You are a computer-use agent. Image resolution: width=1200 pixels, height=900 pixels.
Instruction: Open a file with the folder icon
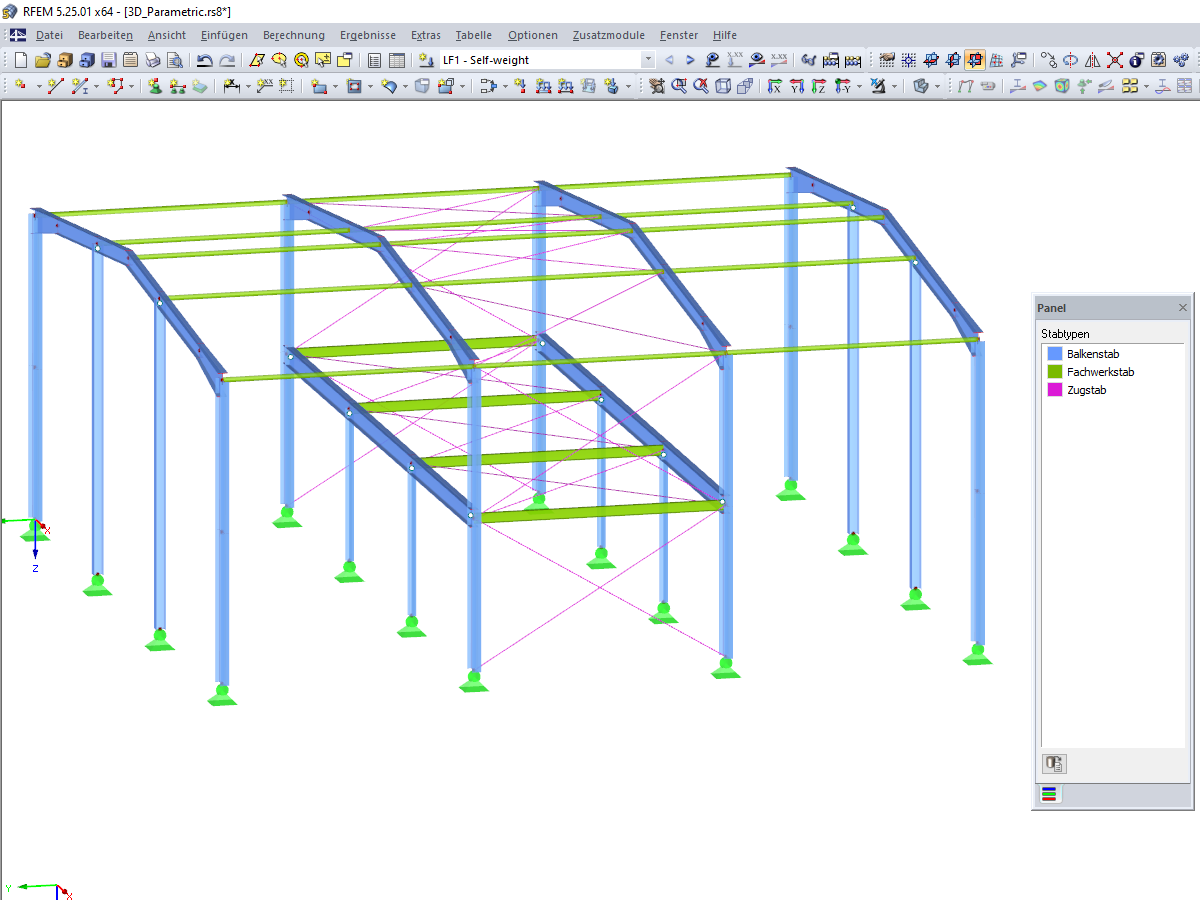pyautogui.click(x=43, y=60)
